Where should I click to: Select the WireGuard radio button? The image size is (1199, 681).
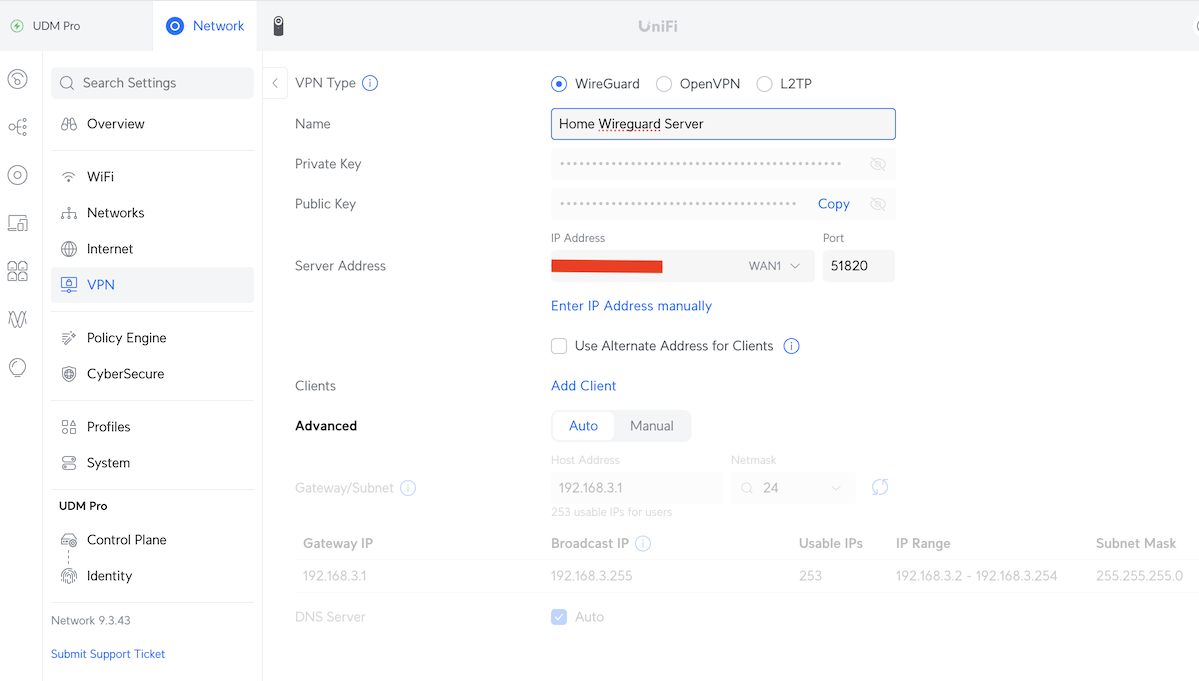pyautogui.click(x=559, y=83)
